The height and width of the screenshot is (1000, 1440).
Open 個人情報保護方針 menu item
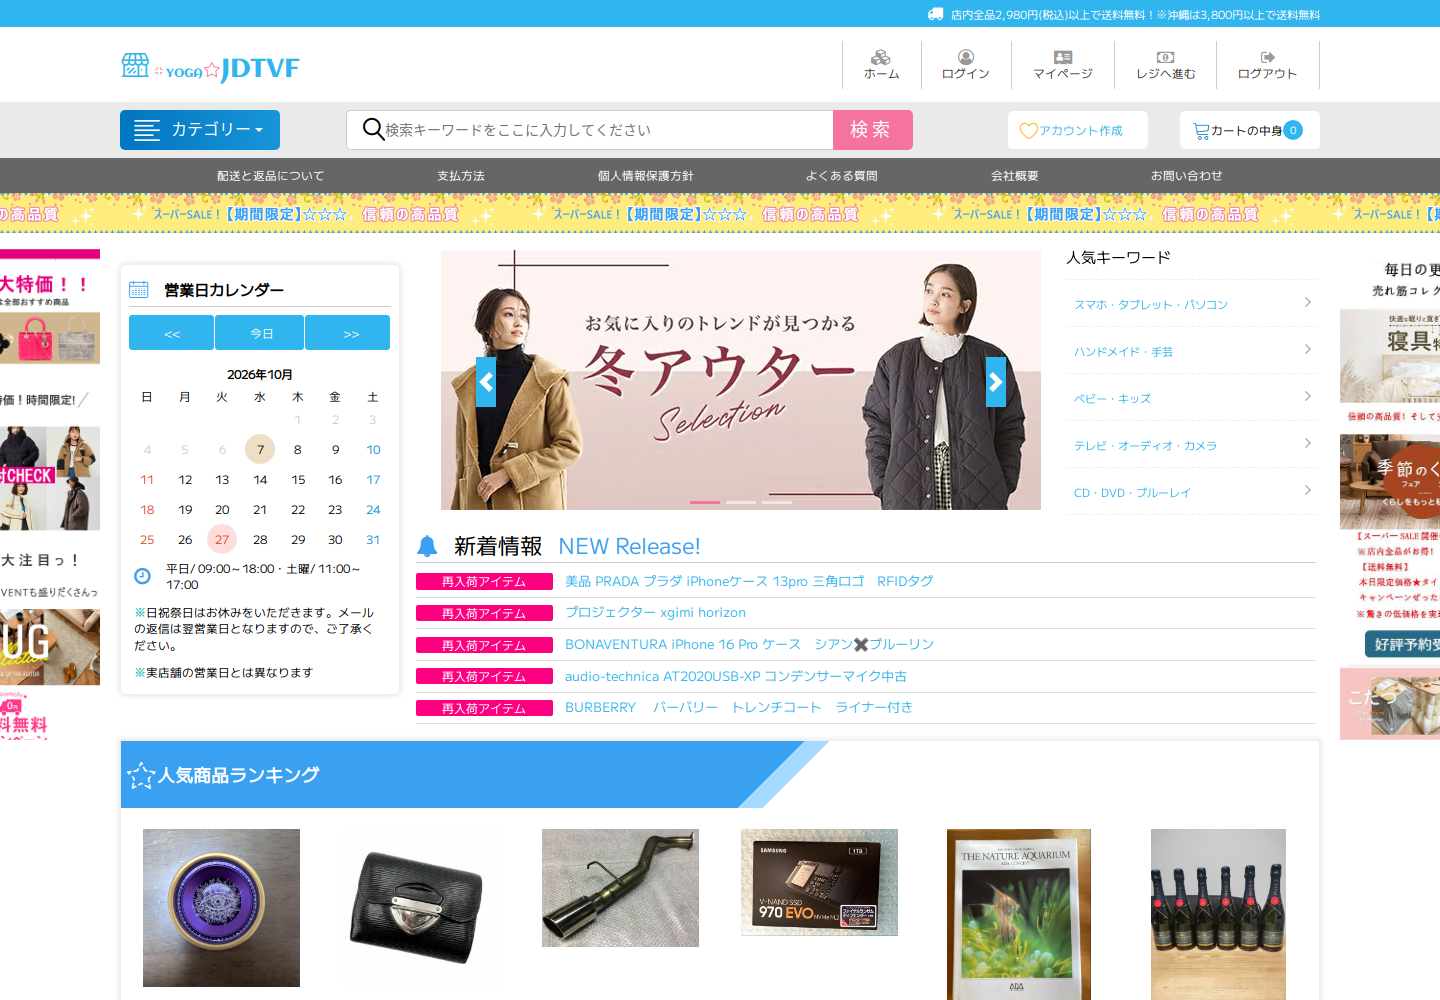click(x=646, y=176)
